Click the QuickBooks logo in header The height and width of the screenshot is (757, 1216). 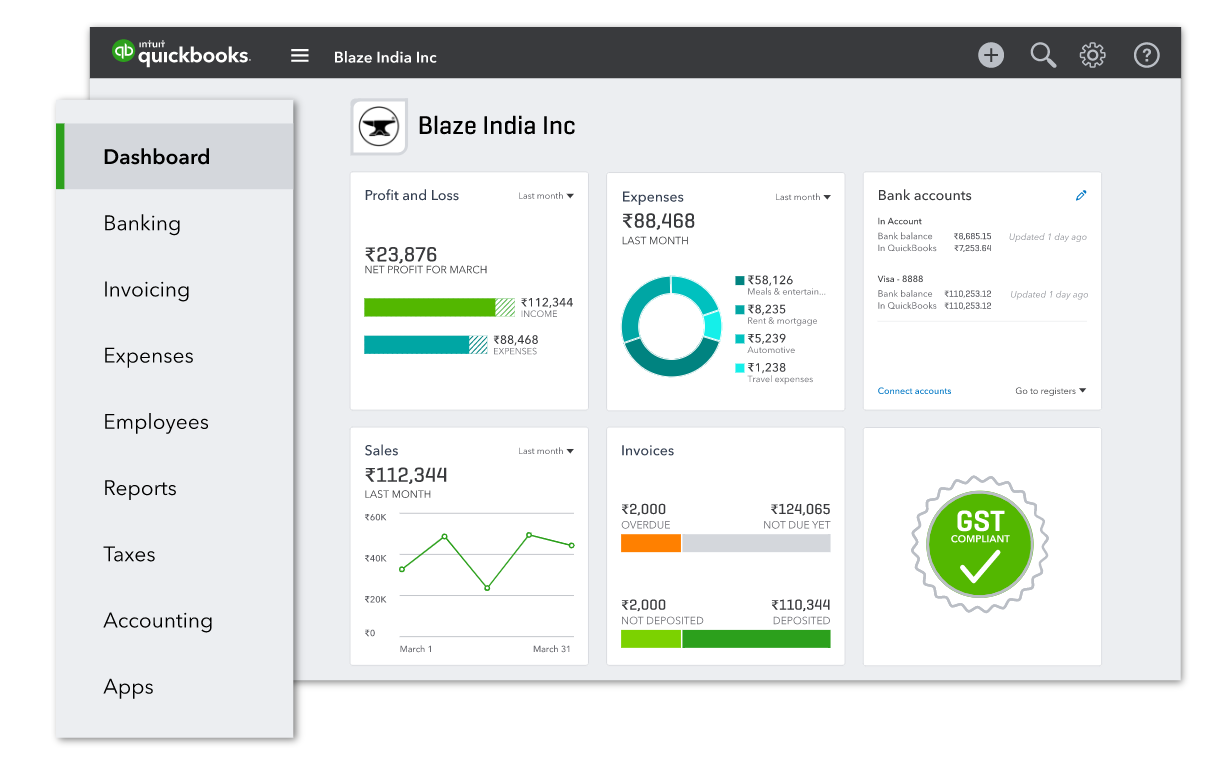(181, 53)
